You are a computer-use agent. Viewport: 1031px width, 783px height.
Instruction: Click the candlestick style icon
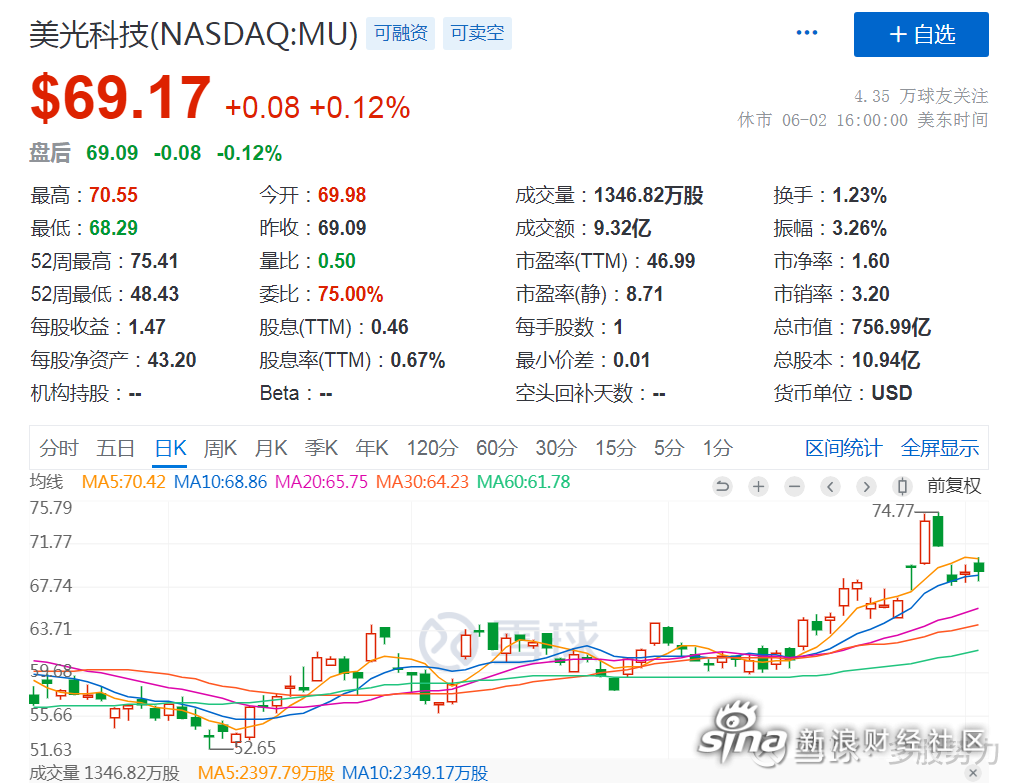coord(903,486)
